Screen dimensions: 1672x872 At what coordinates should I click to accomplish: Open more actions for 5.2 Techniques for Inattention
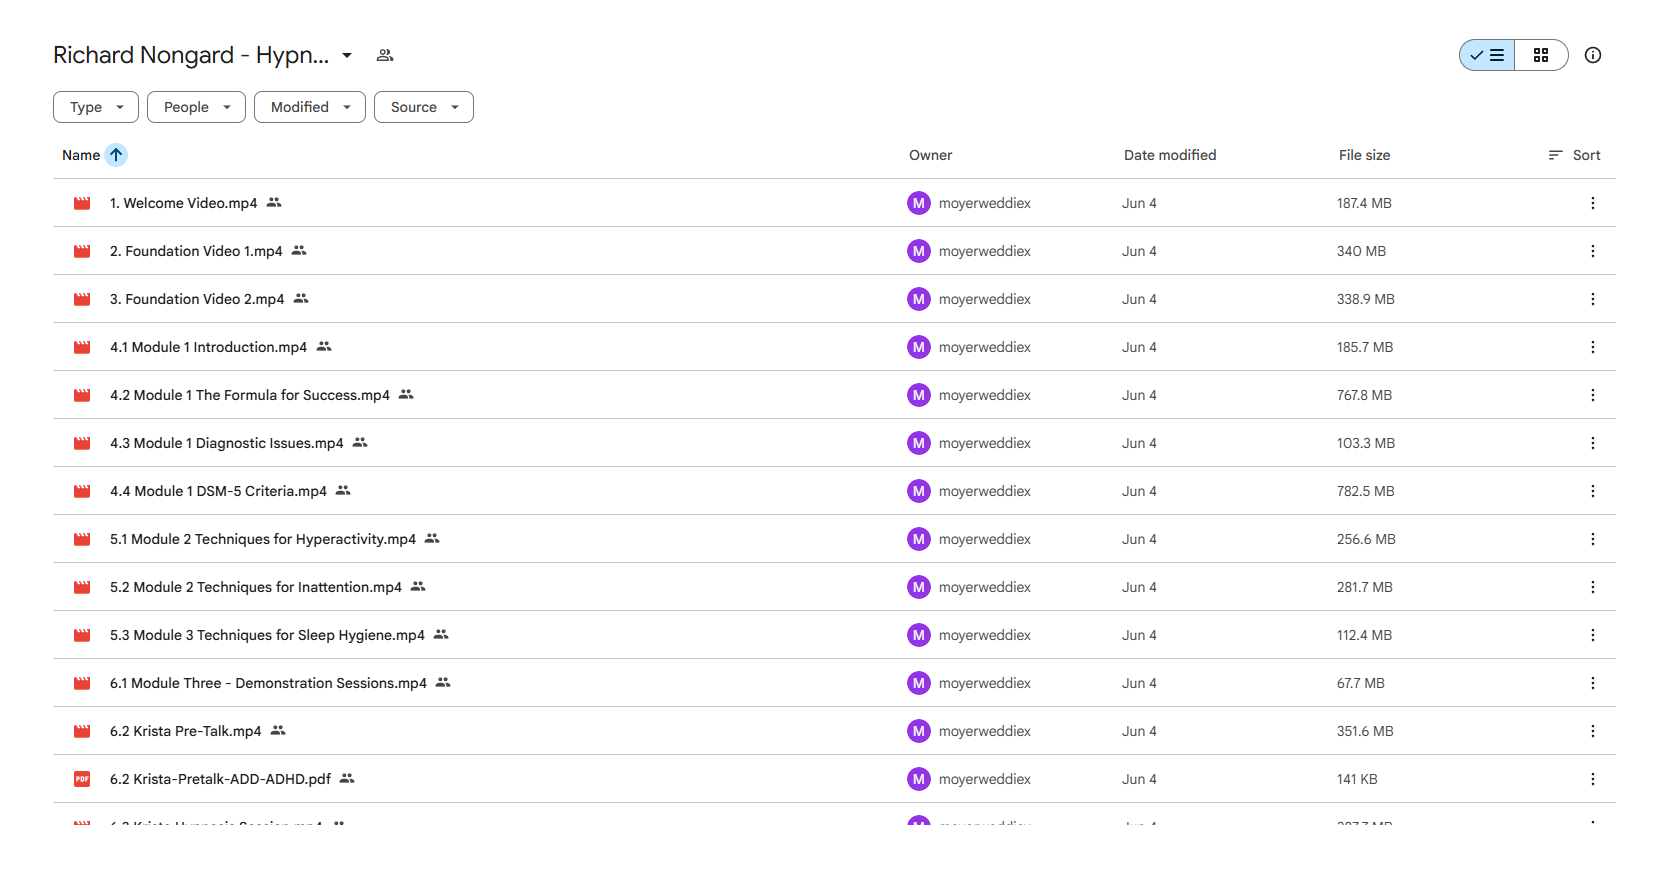click(1593, 587)
